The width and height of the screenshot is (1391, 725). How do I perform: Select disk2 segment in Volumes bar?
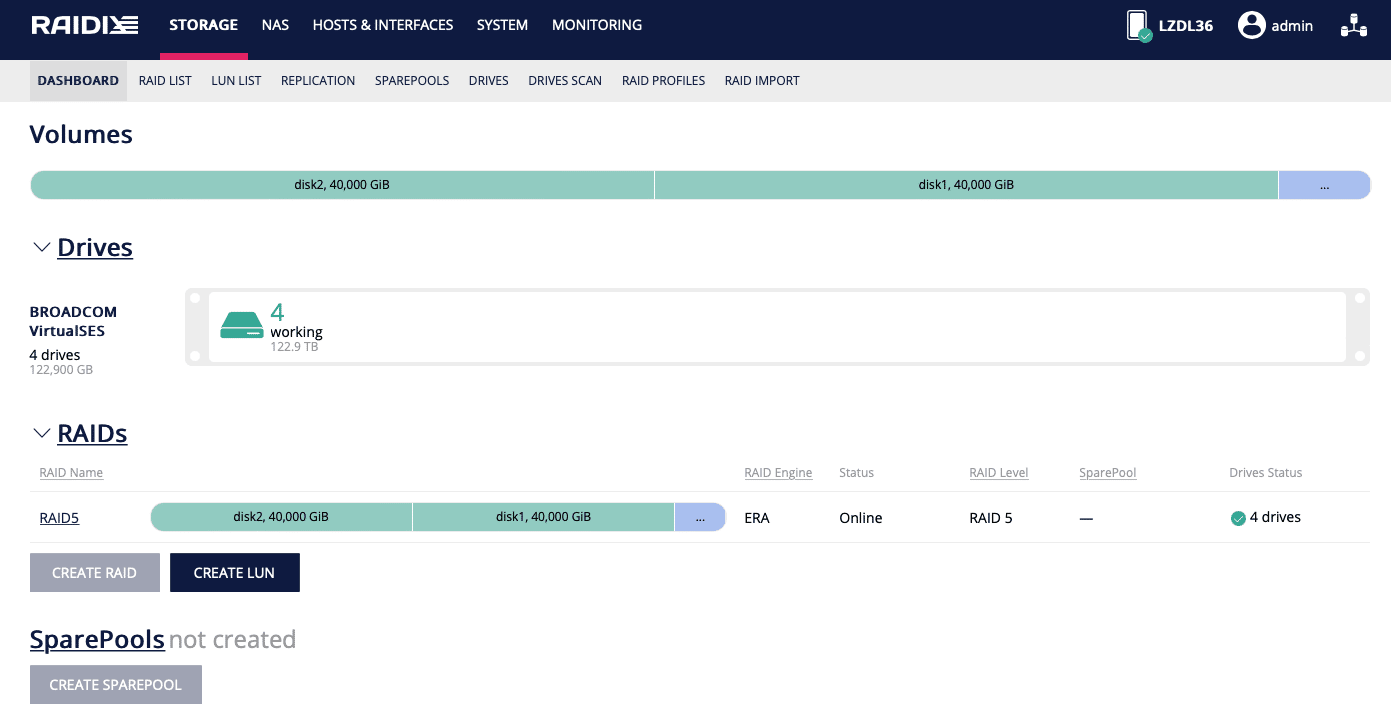[342, 185]
